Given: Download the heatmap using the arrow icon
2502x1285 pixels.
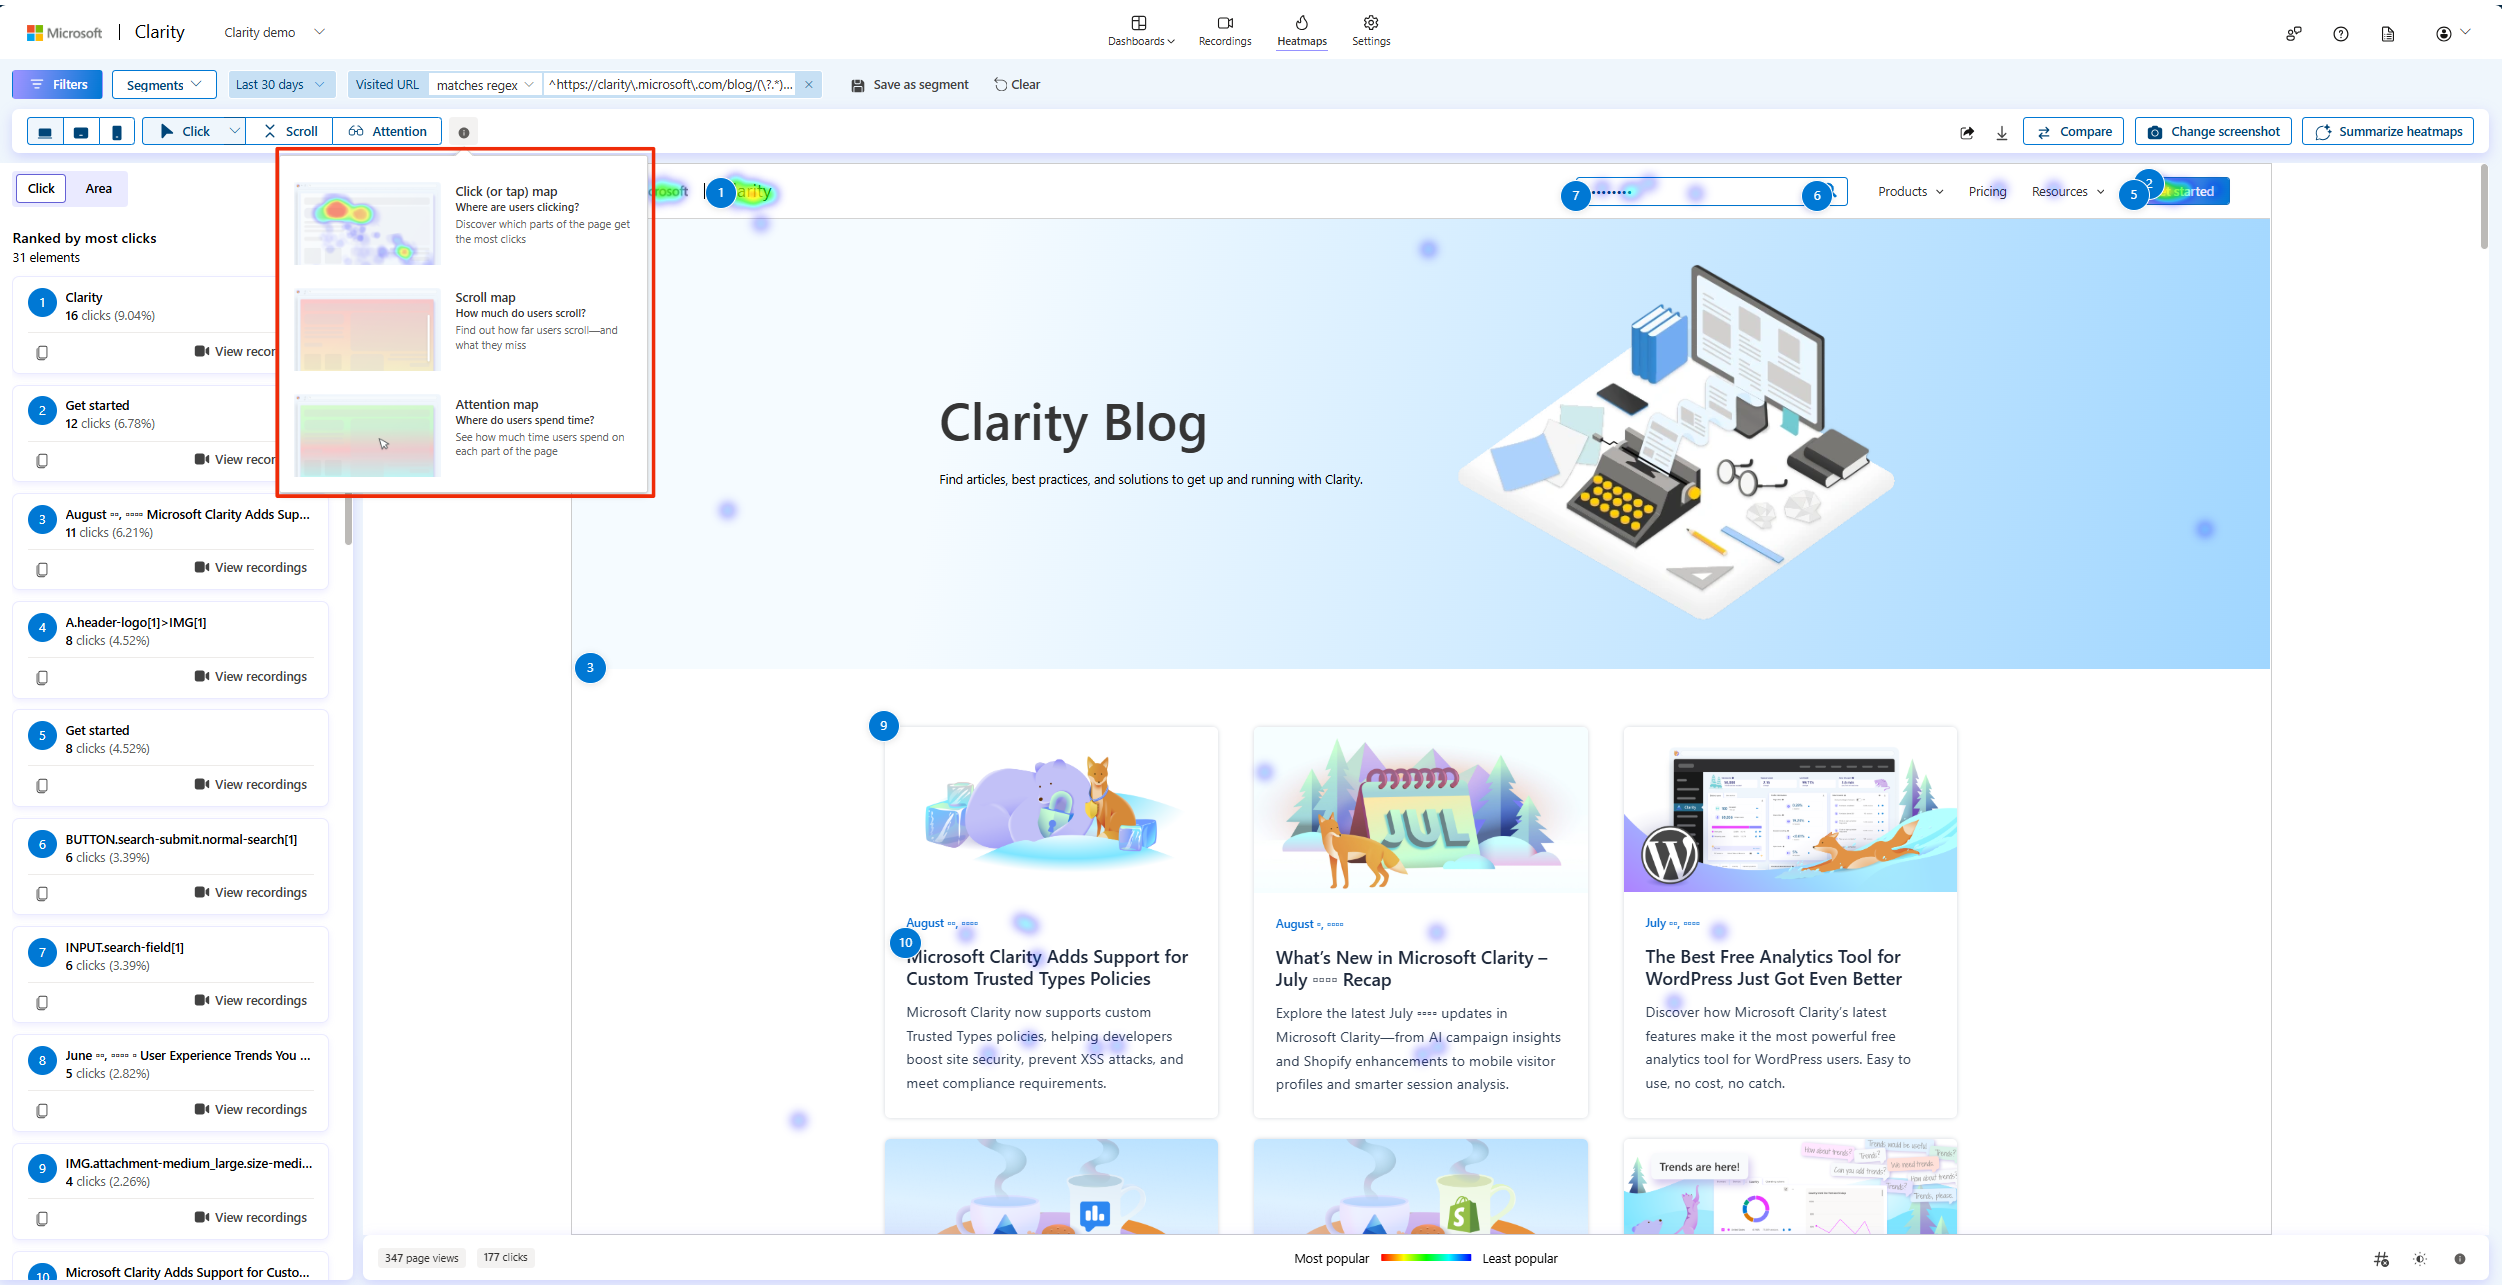Looking at the screenshot, I should click(2002, 132).
